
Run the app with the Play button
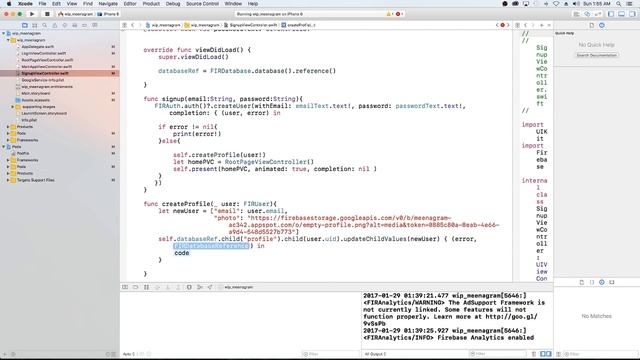coord(32,14)
